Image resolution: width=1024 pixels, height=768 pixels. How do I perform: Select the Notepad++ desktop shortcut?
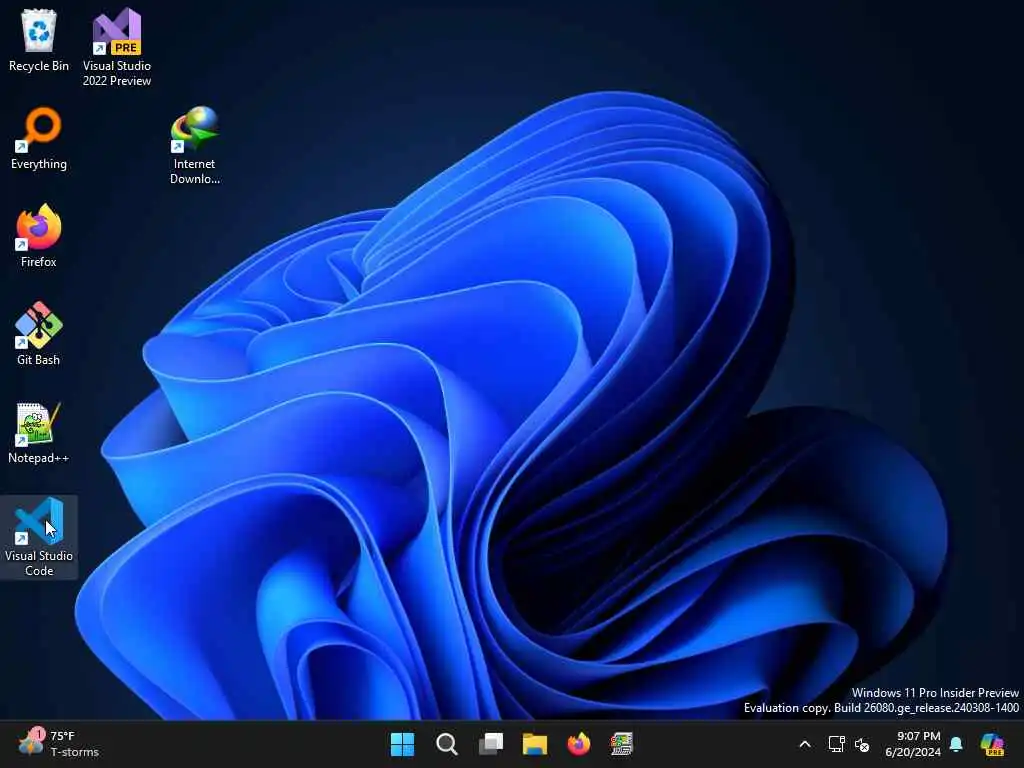39,432
